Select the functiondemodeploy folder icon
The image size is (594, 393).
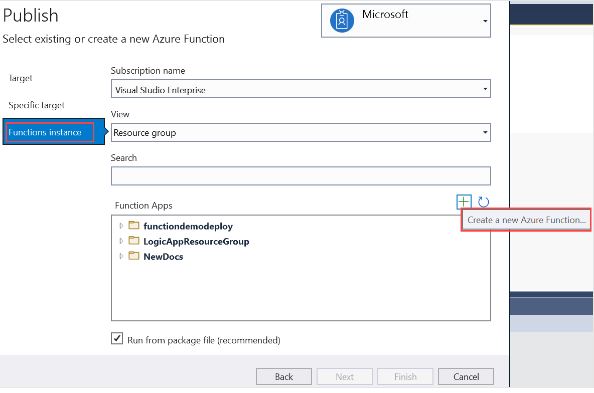click(134, 225)
